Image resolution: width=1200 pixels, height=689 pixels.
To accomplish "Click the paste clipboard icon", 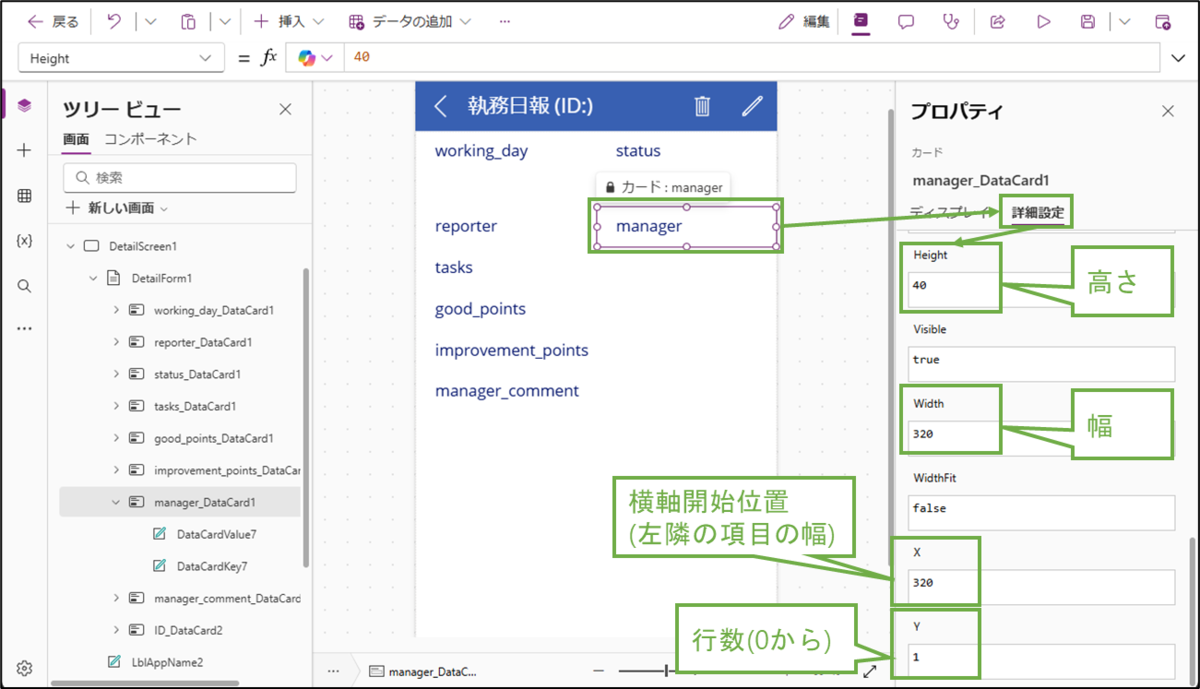I will 188,21.
